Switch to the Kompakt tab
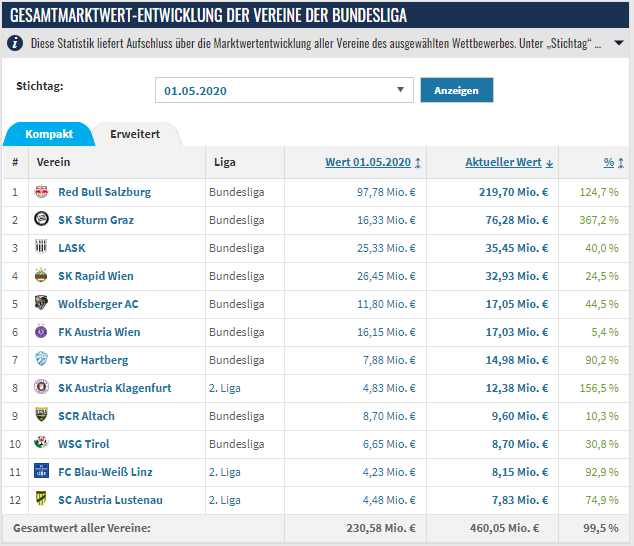Viewport: 634px width, 546px height. click(49, 134)
